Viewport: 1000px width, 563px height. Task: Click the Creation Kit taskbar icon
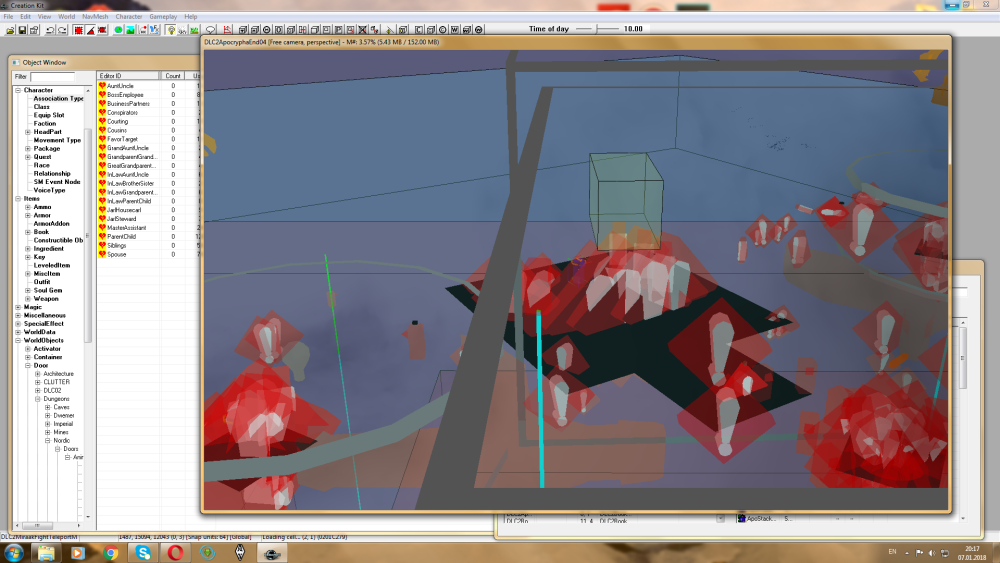(272, 553)
